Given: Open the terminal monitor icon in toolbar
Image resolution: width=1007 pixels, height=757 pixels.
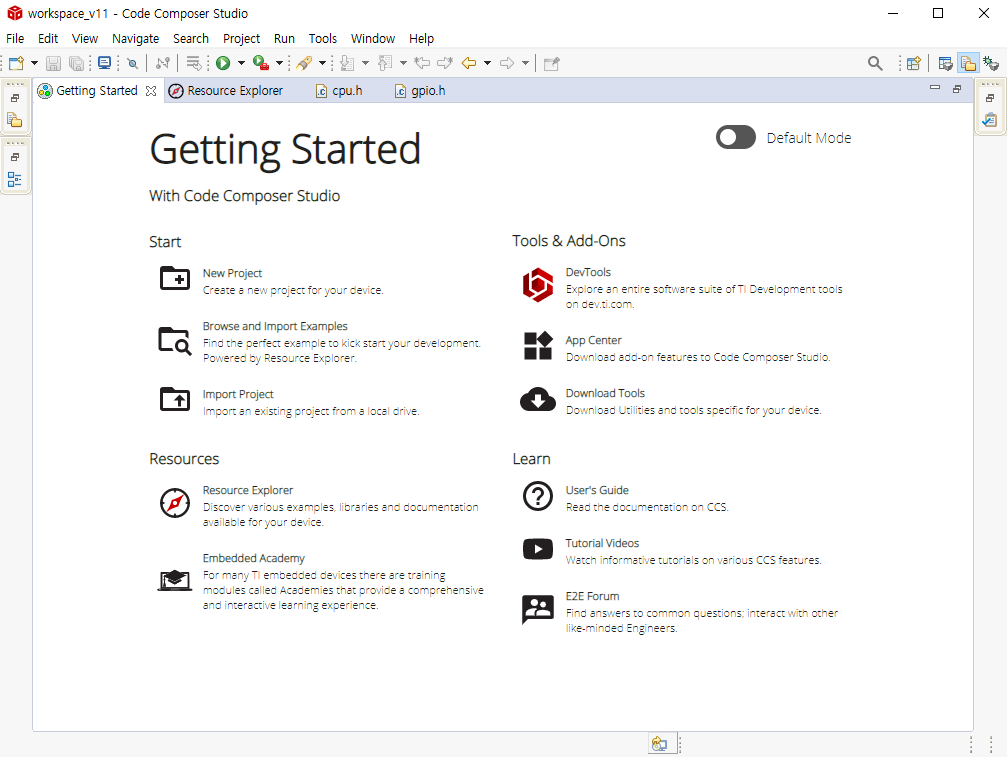Looking at the screenshot, I should point(105,63).
